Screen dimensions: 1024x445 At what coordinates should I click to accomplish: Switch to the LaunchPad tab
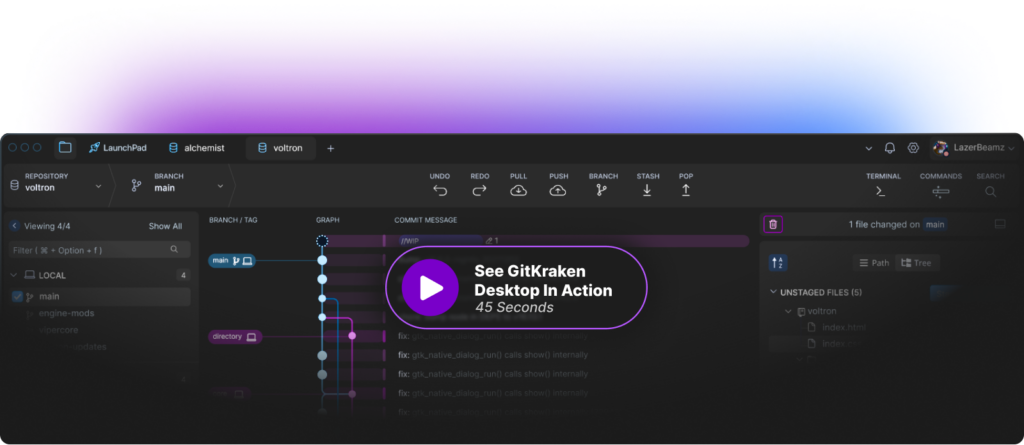tap(118, 148)
